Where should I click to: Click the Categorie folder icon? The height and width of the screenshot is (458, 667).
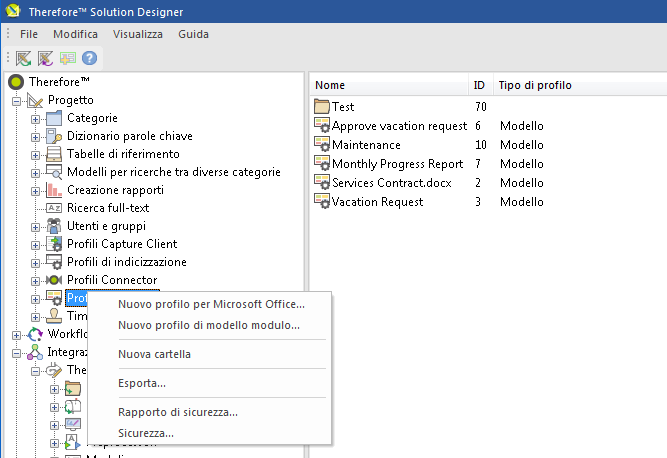[54, 118]
